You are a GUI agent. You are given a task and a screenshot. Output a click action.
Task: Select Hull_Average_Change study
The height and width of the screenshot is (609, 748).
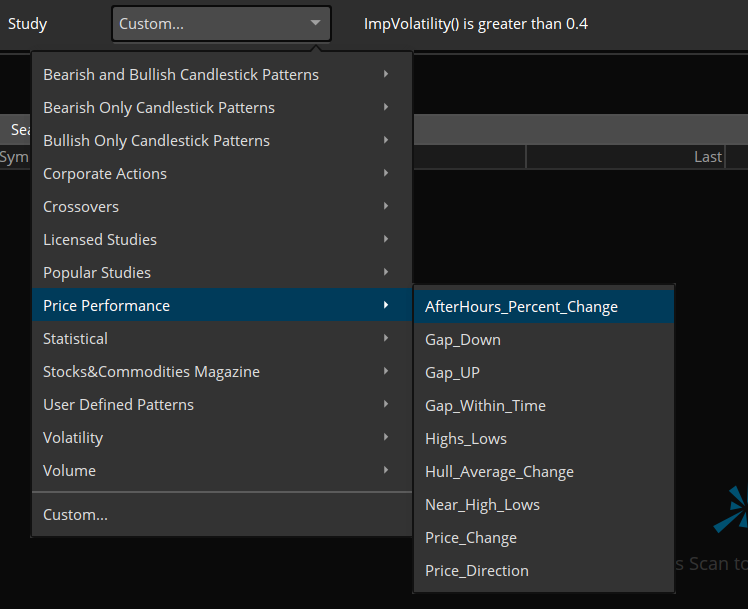(544, 472)
